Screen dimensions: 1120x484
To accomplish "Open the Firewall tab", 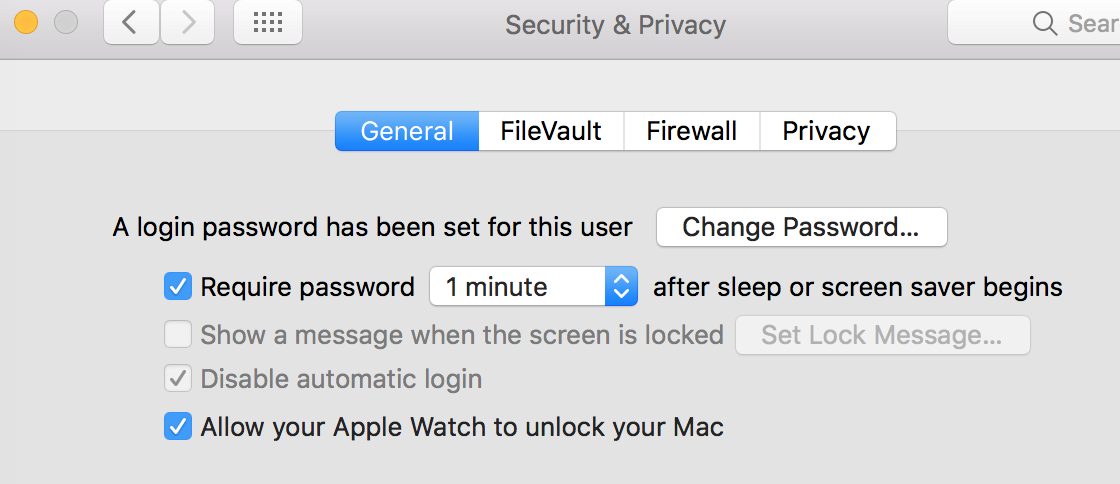I will click(692, 131).
